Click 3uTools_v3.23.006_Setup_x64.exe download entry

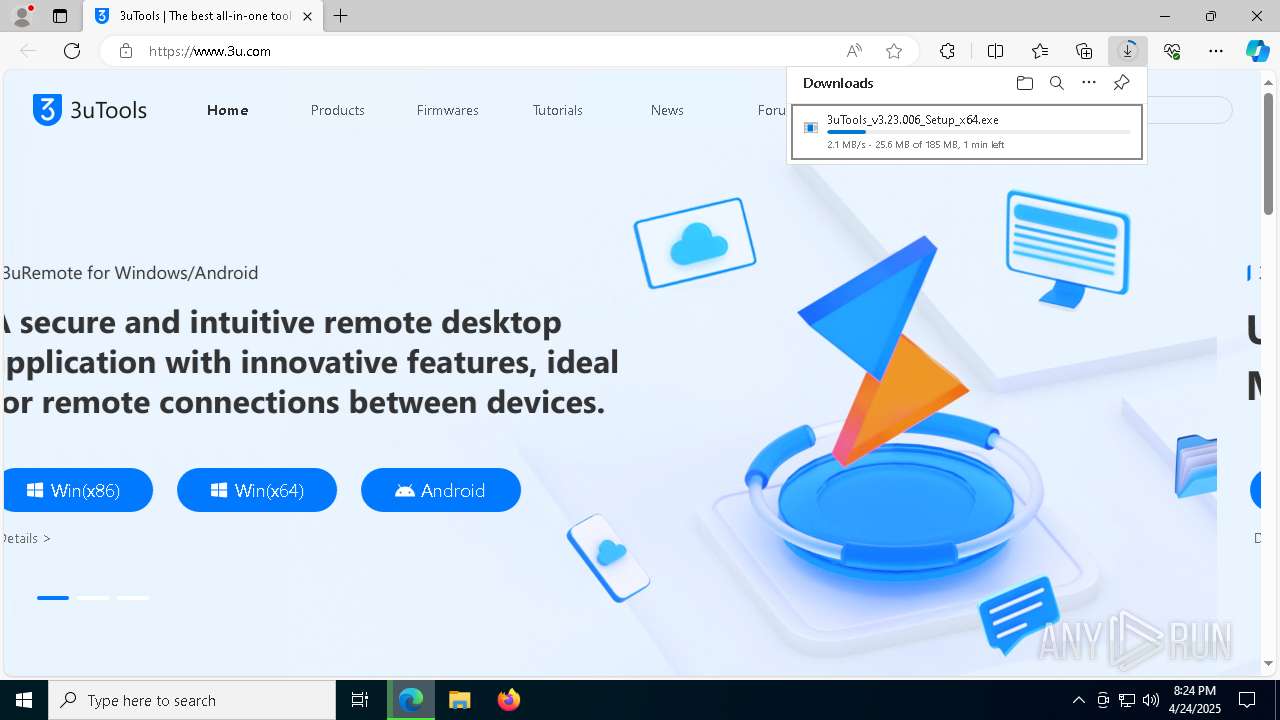tap(967, 132)
